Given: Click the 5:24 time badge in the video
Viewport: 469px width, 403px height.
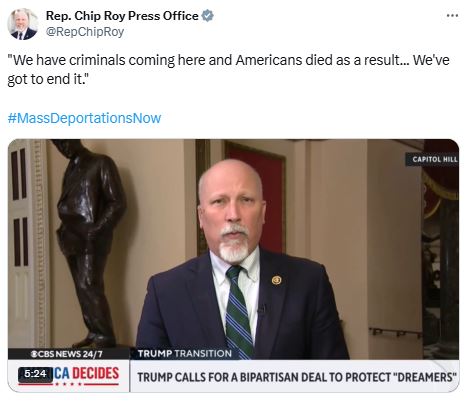Looking at the screenshot, I should click(35, 374).
